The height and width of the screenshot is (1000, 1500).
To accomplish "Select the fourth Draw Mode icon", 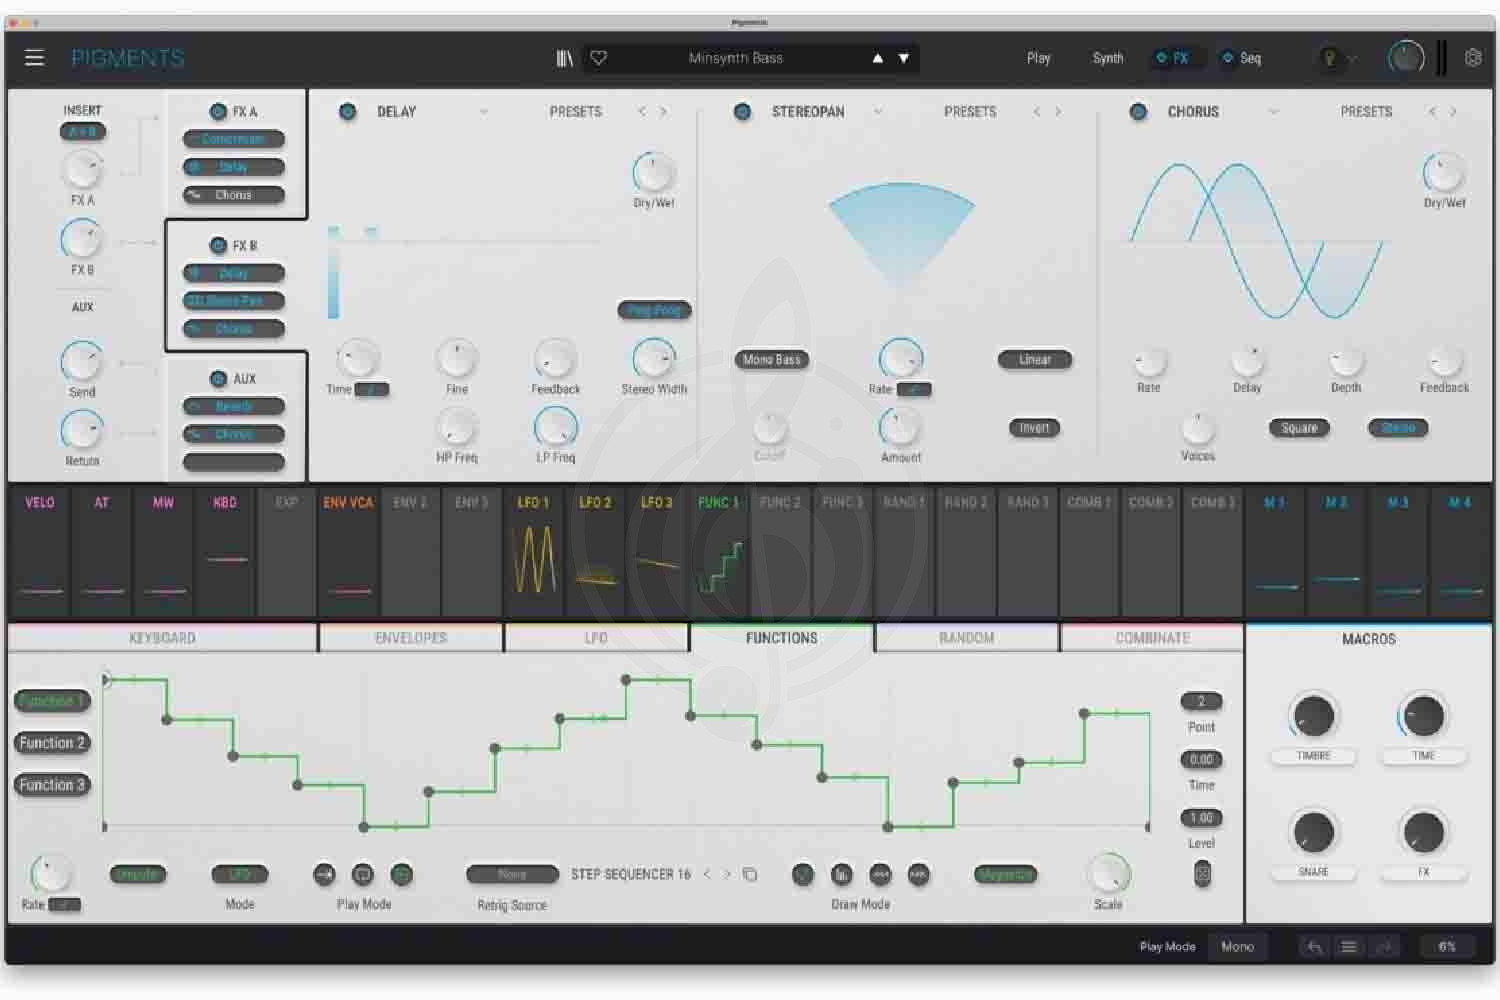I will [918, 874].
